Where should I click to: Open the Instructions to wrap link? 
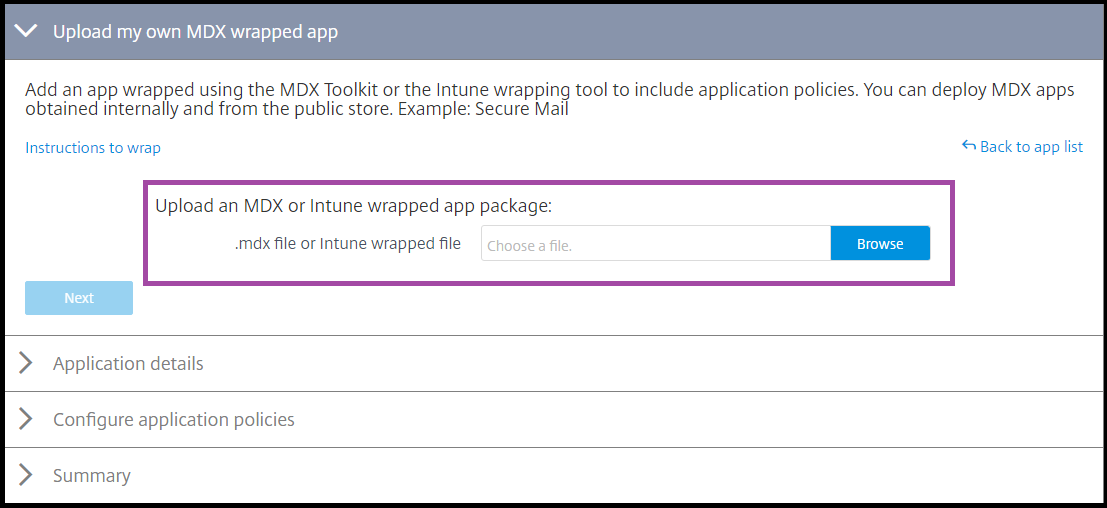click(93, 148)
